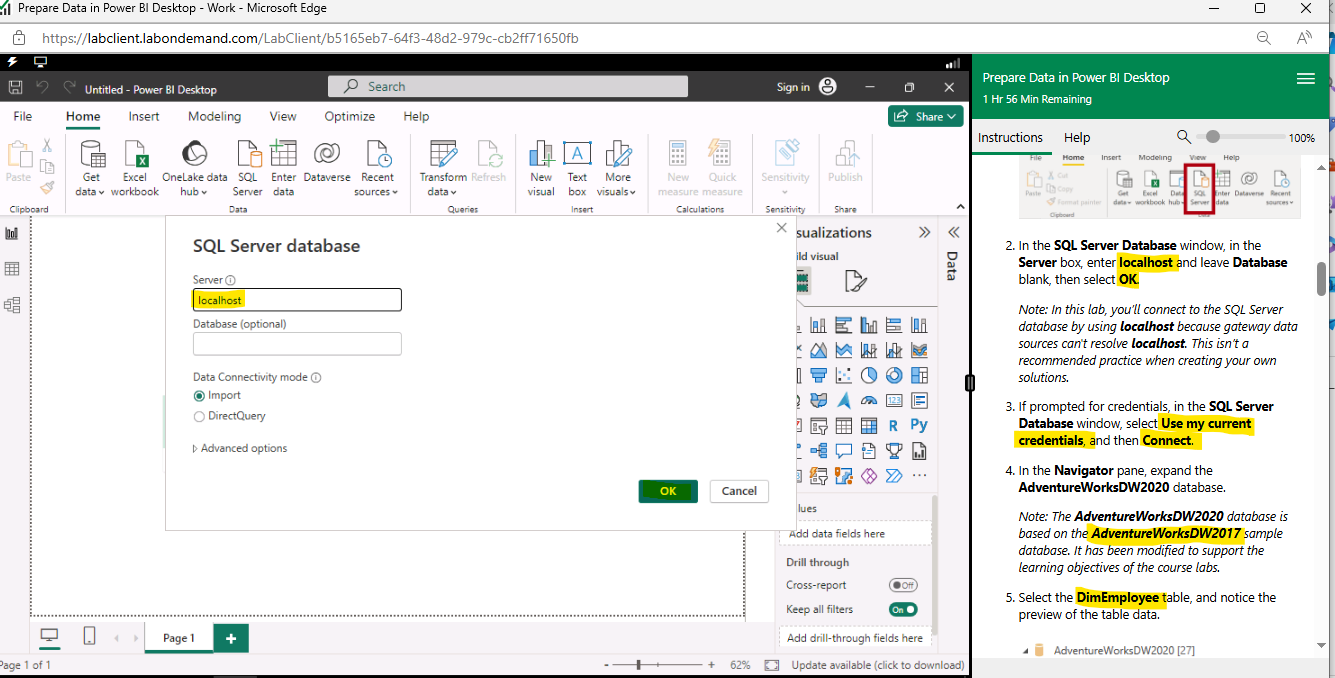Viewport: 1335px width, 678px height.
Task: Select the matrix visualization
Action: [869, 426]
